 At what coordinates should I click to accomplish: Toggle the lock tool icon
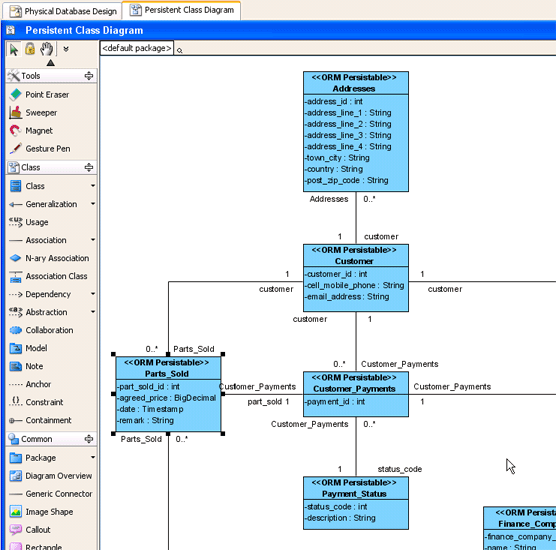(x=30, y=49)
